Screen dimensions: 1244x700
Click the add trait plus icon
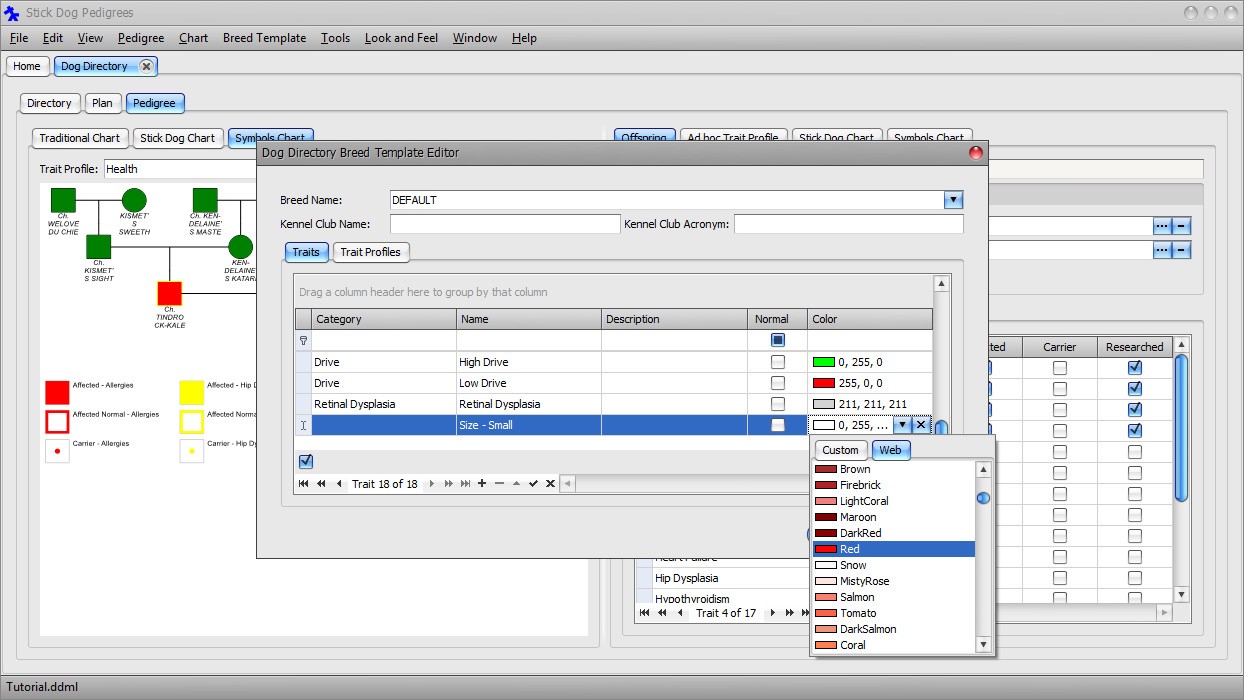point(482,484)
